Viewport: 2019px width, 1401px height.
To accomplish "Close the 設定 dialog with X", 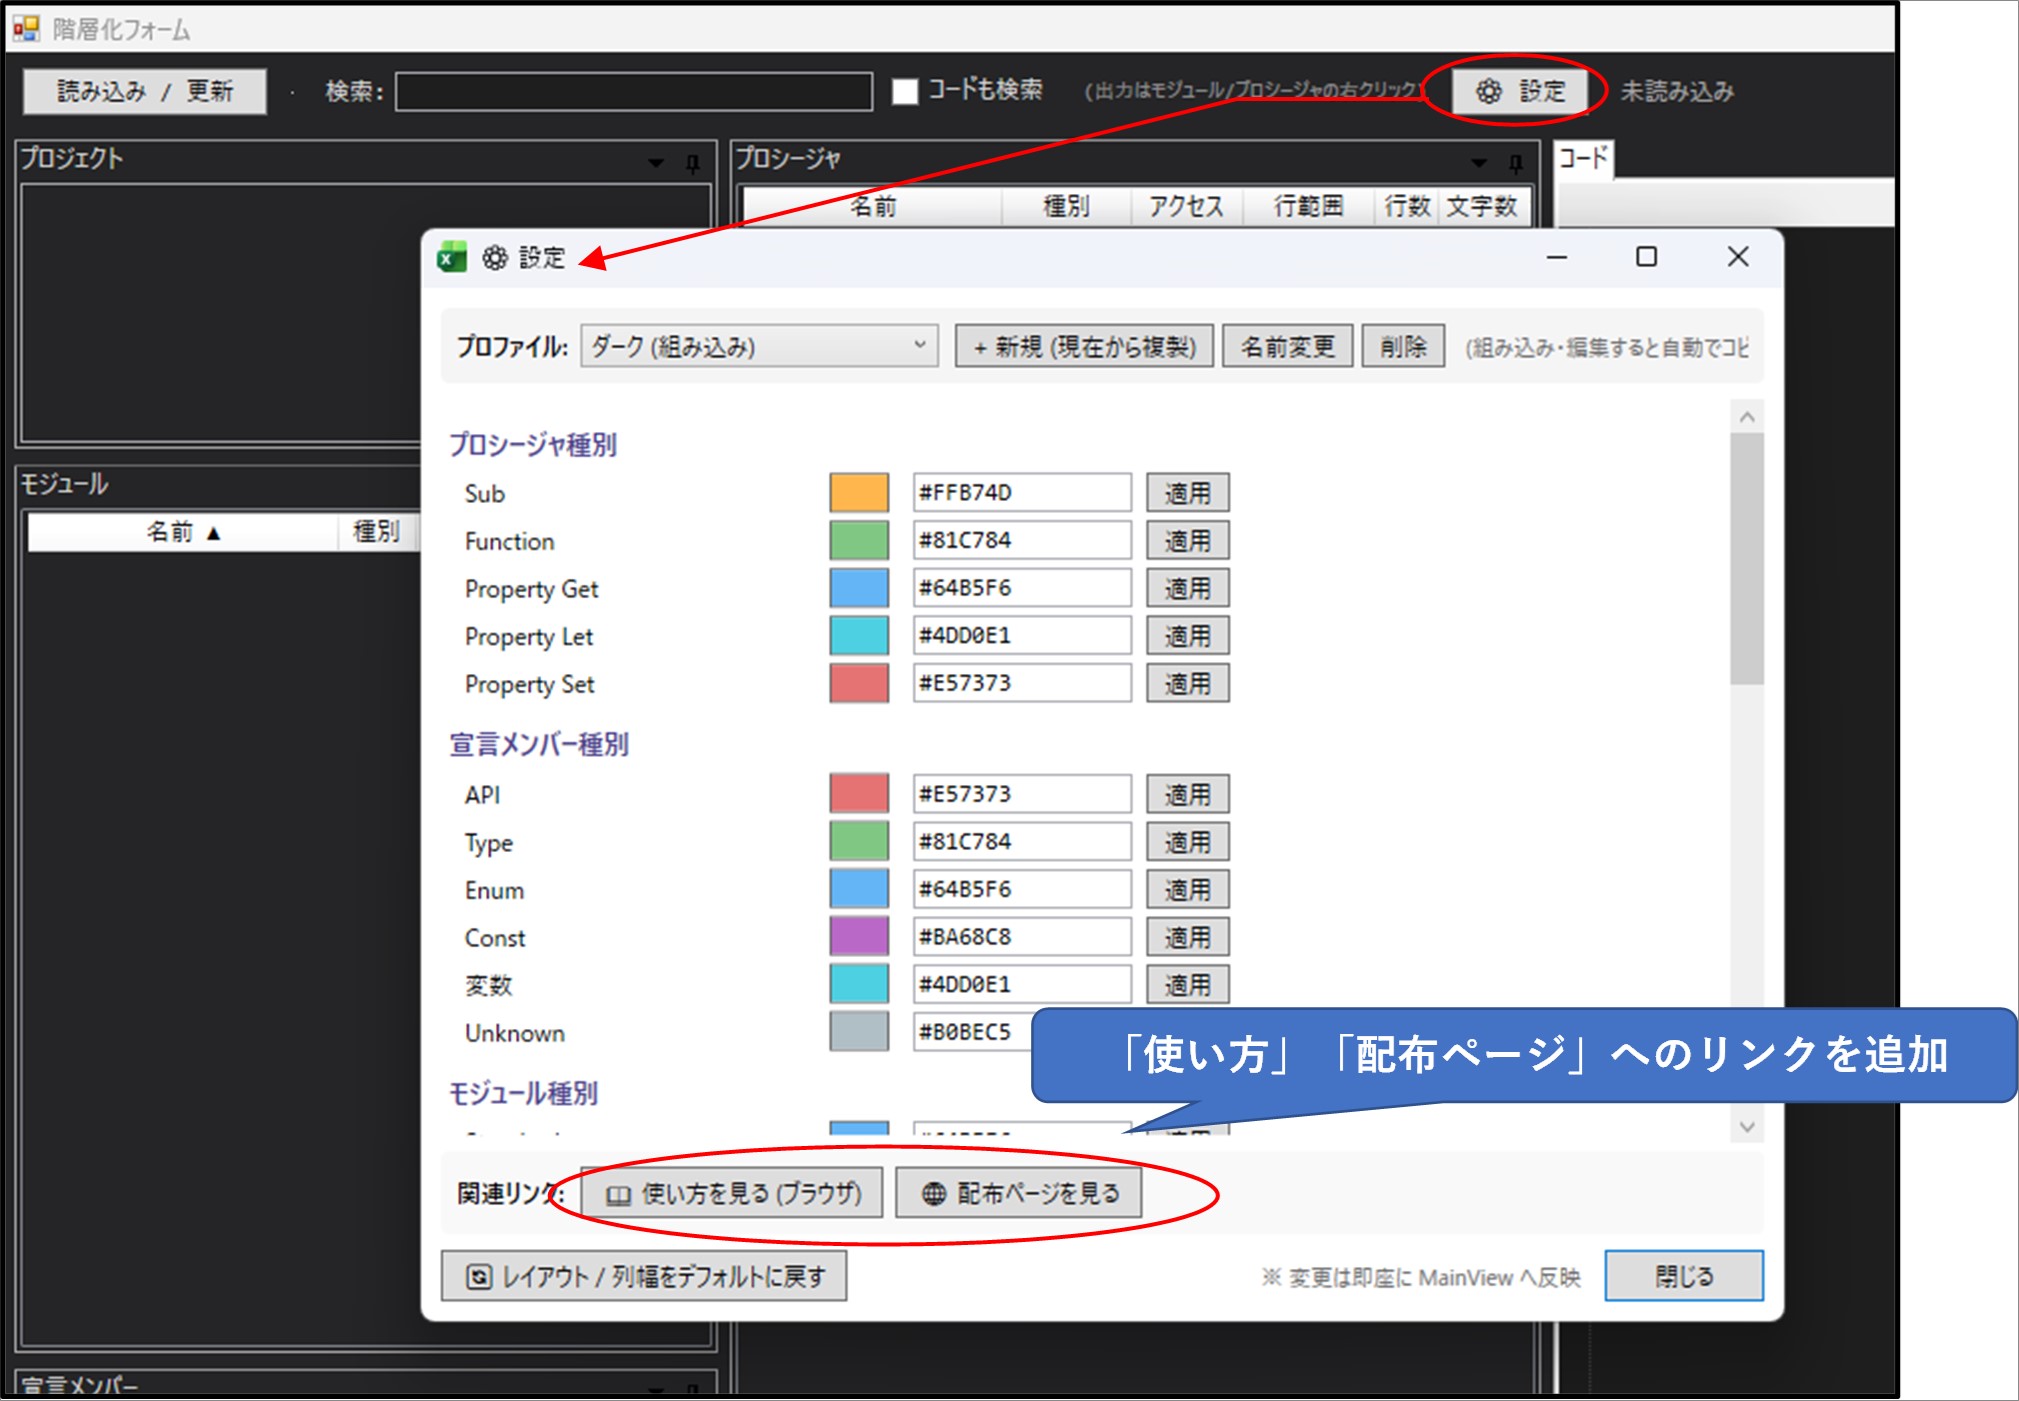I will tap(1738, 257).
